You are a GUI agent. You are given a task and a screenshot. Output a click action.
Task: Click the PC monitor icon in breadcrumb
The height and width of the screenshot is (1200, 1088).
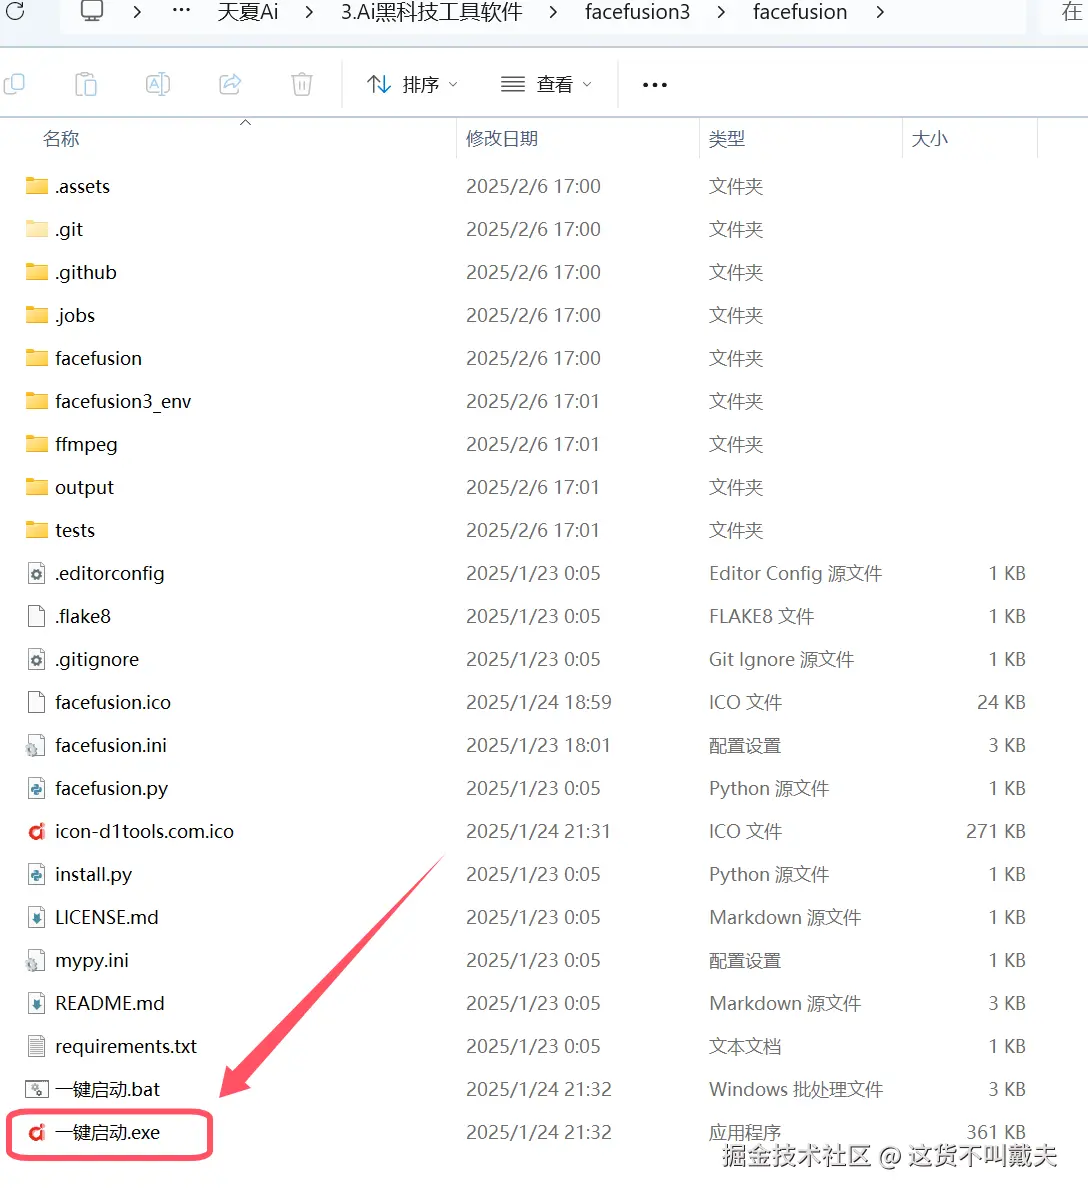tap(92, 11)
